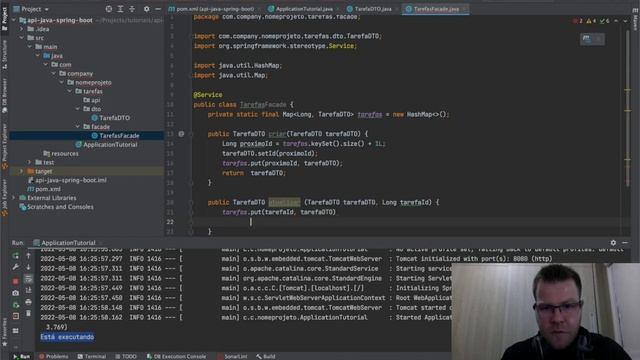Click Print console output icon
Screen dimensions: 640x360
[x=29, y=302]
